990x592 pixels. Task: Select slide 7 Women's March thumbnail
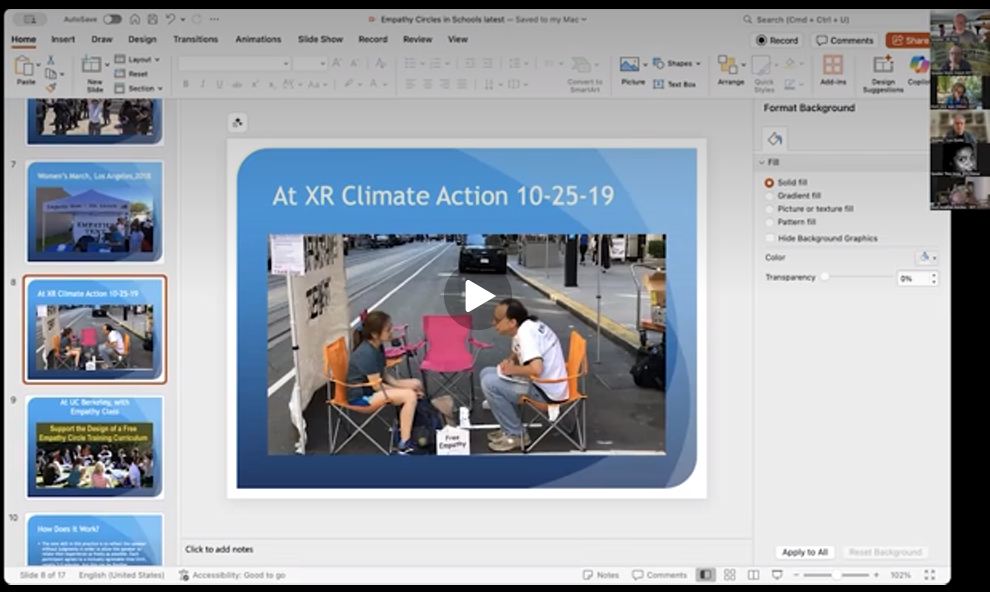click(95, 211)
